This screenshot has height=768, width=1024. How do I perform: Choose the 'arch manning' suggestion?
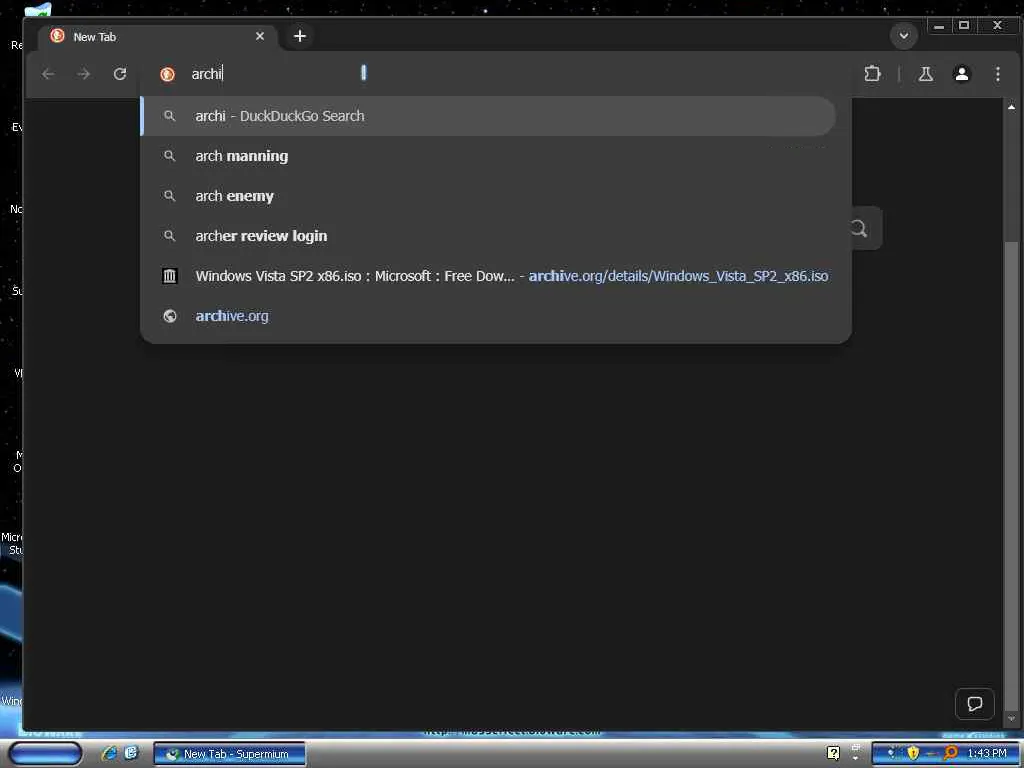tap(488, 156)
